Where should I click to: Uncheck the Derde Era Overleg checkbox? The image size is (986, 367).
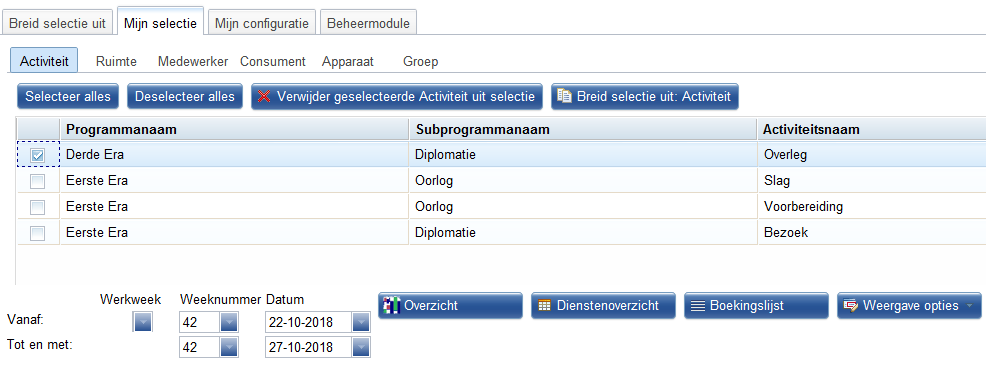[38, 156]
